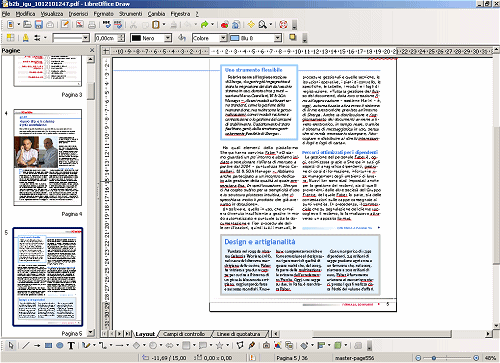This screenshot has width=500, height=363.
Task: Export directly as PDF icon
Action: tap(80, 24)
